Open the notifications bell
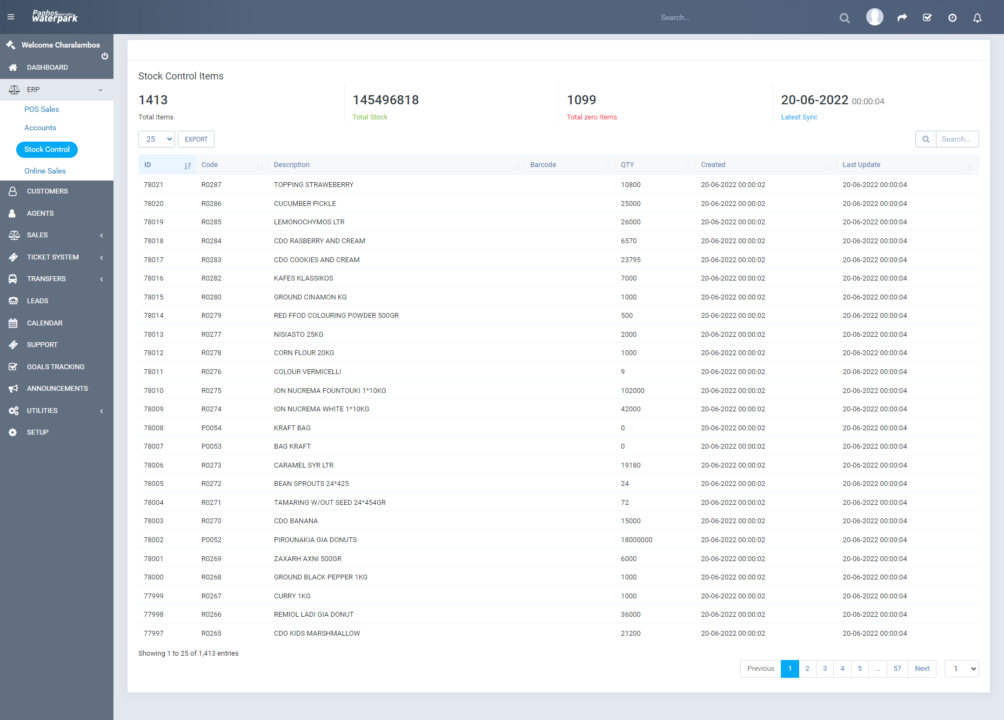This screenshot has height=720, width=1004. click(x=977, y=18)
